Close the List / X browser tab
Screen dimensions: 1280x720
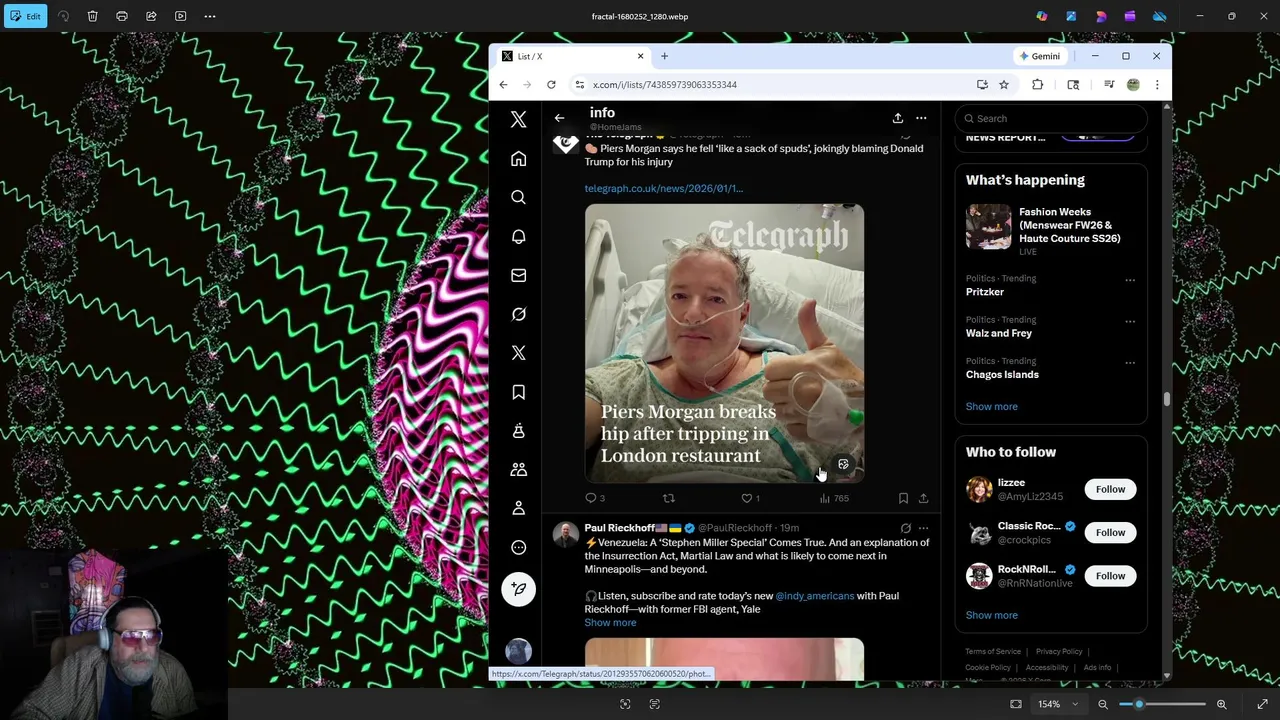641,56
